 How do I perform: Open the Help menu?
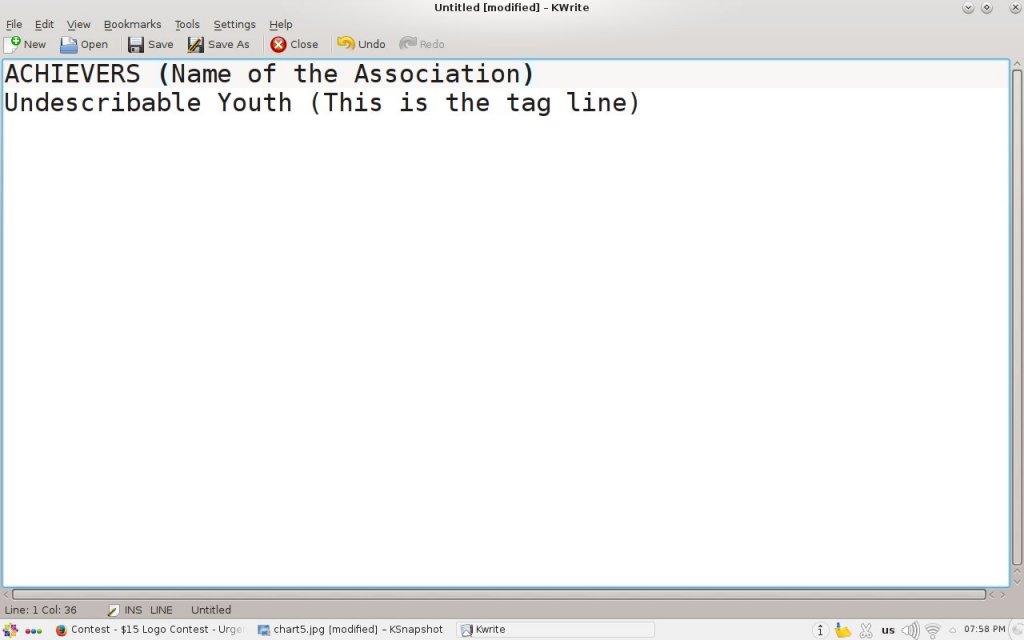(x=281, y=24)
